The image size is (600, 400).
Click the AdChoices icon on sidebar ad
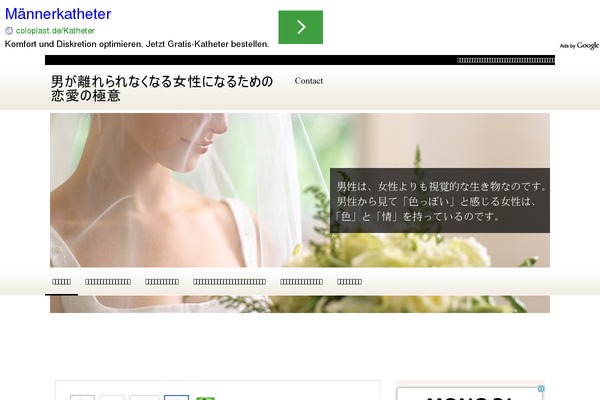click(541, 389)
